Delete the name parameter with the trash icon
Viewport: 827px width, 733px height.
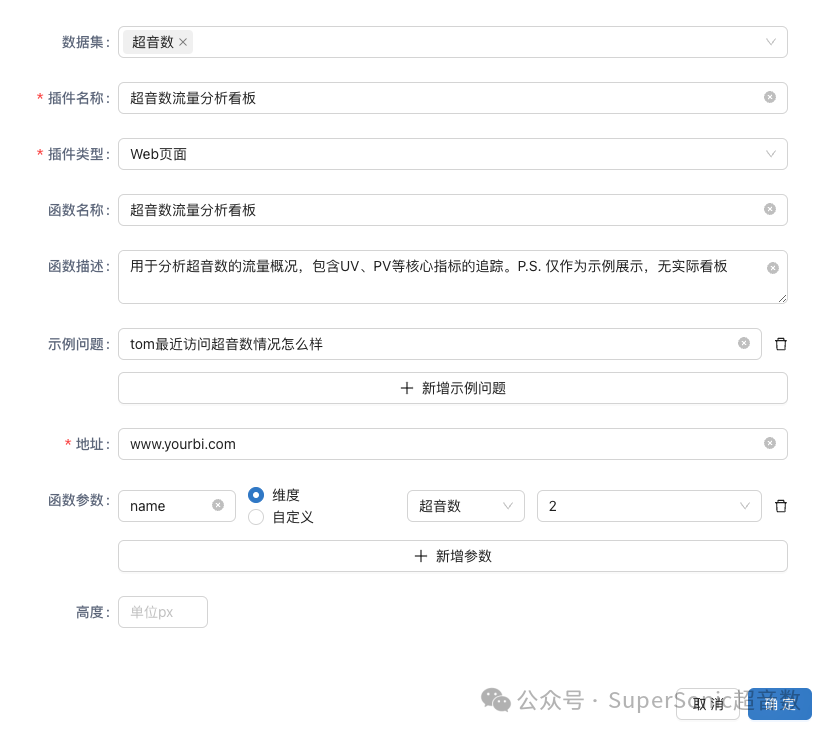click(781, 505)
